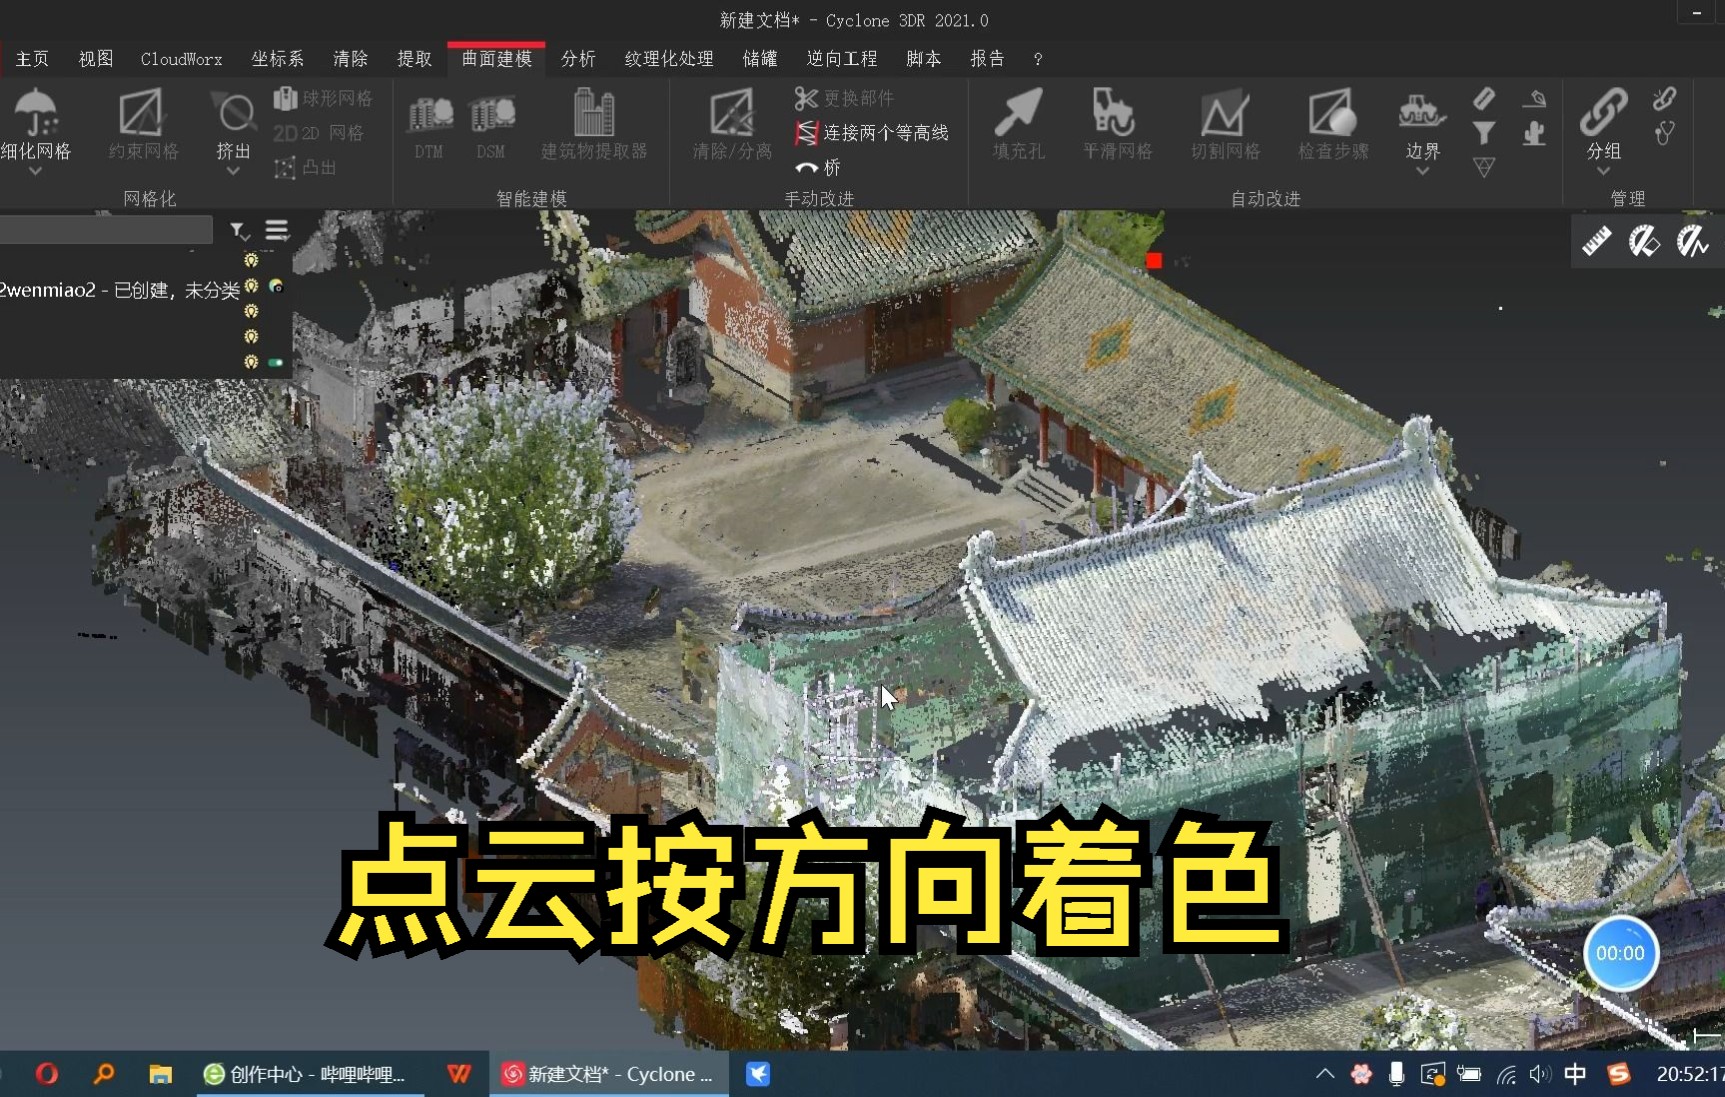Open the tree filter dropdown

pos(240,231)
